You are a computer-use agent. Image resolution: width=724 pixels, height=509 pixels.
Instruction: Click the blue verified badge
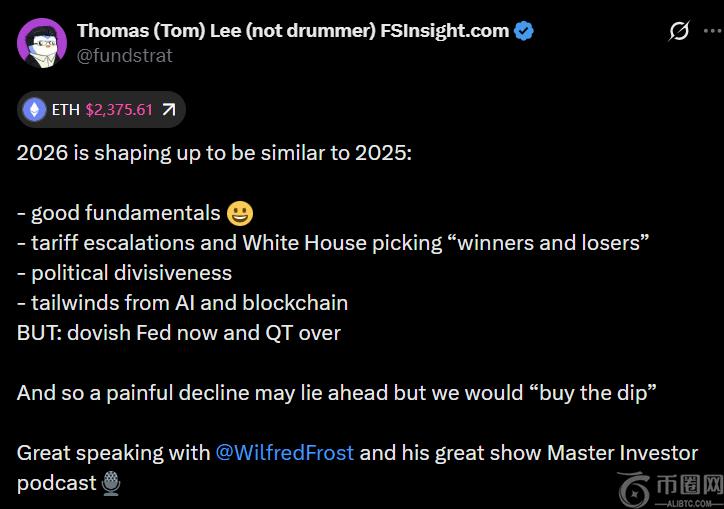(524, 31)
